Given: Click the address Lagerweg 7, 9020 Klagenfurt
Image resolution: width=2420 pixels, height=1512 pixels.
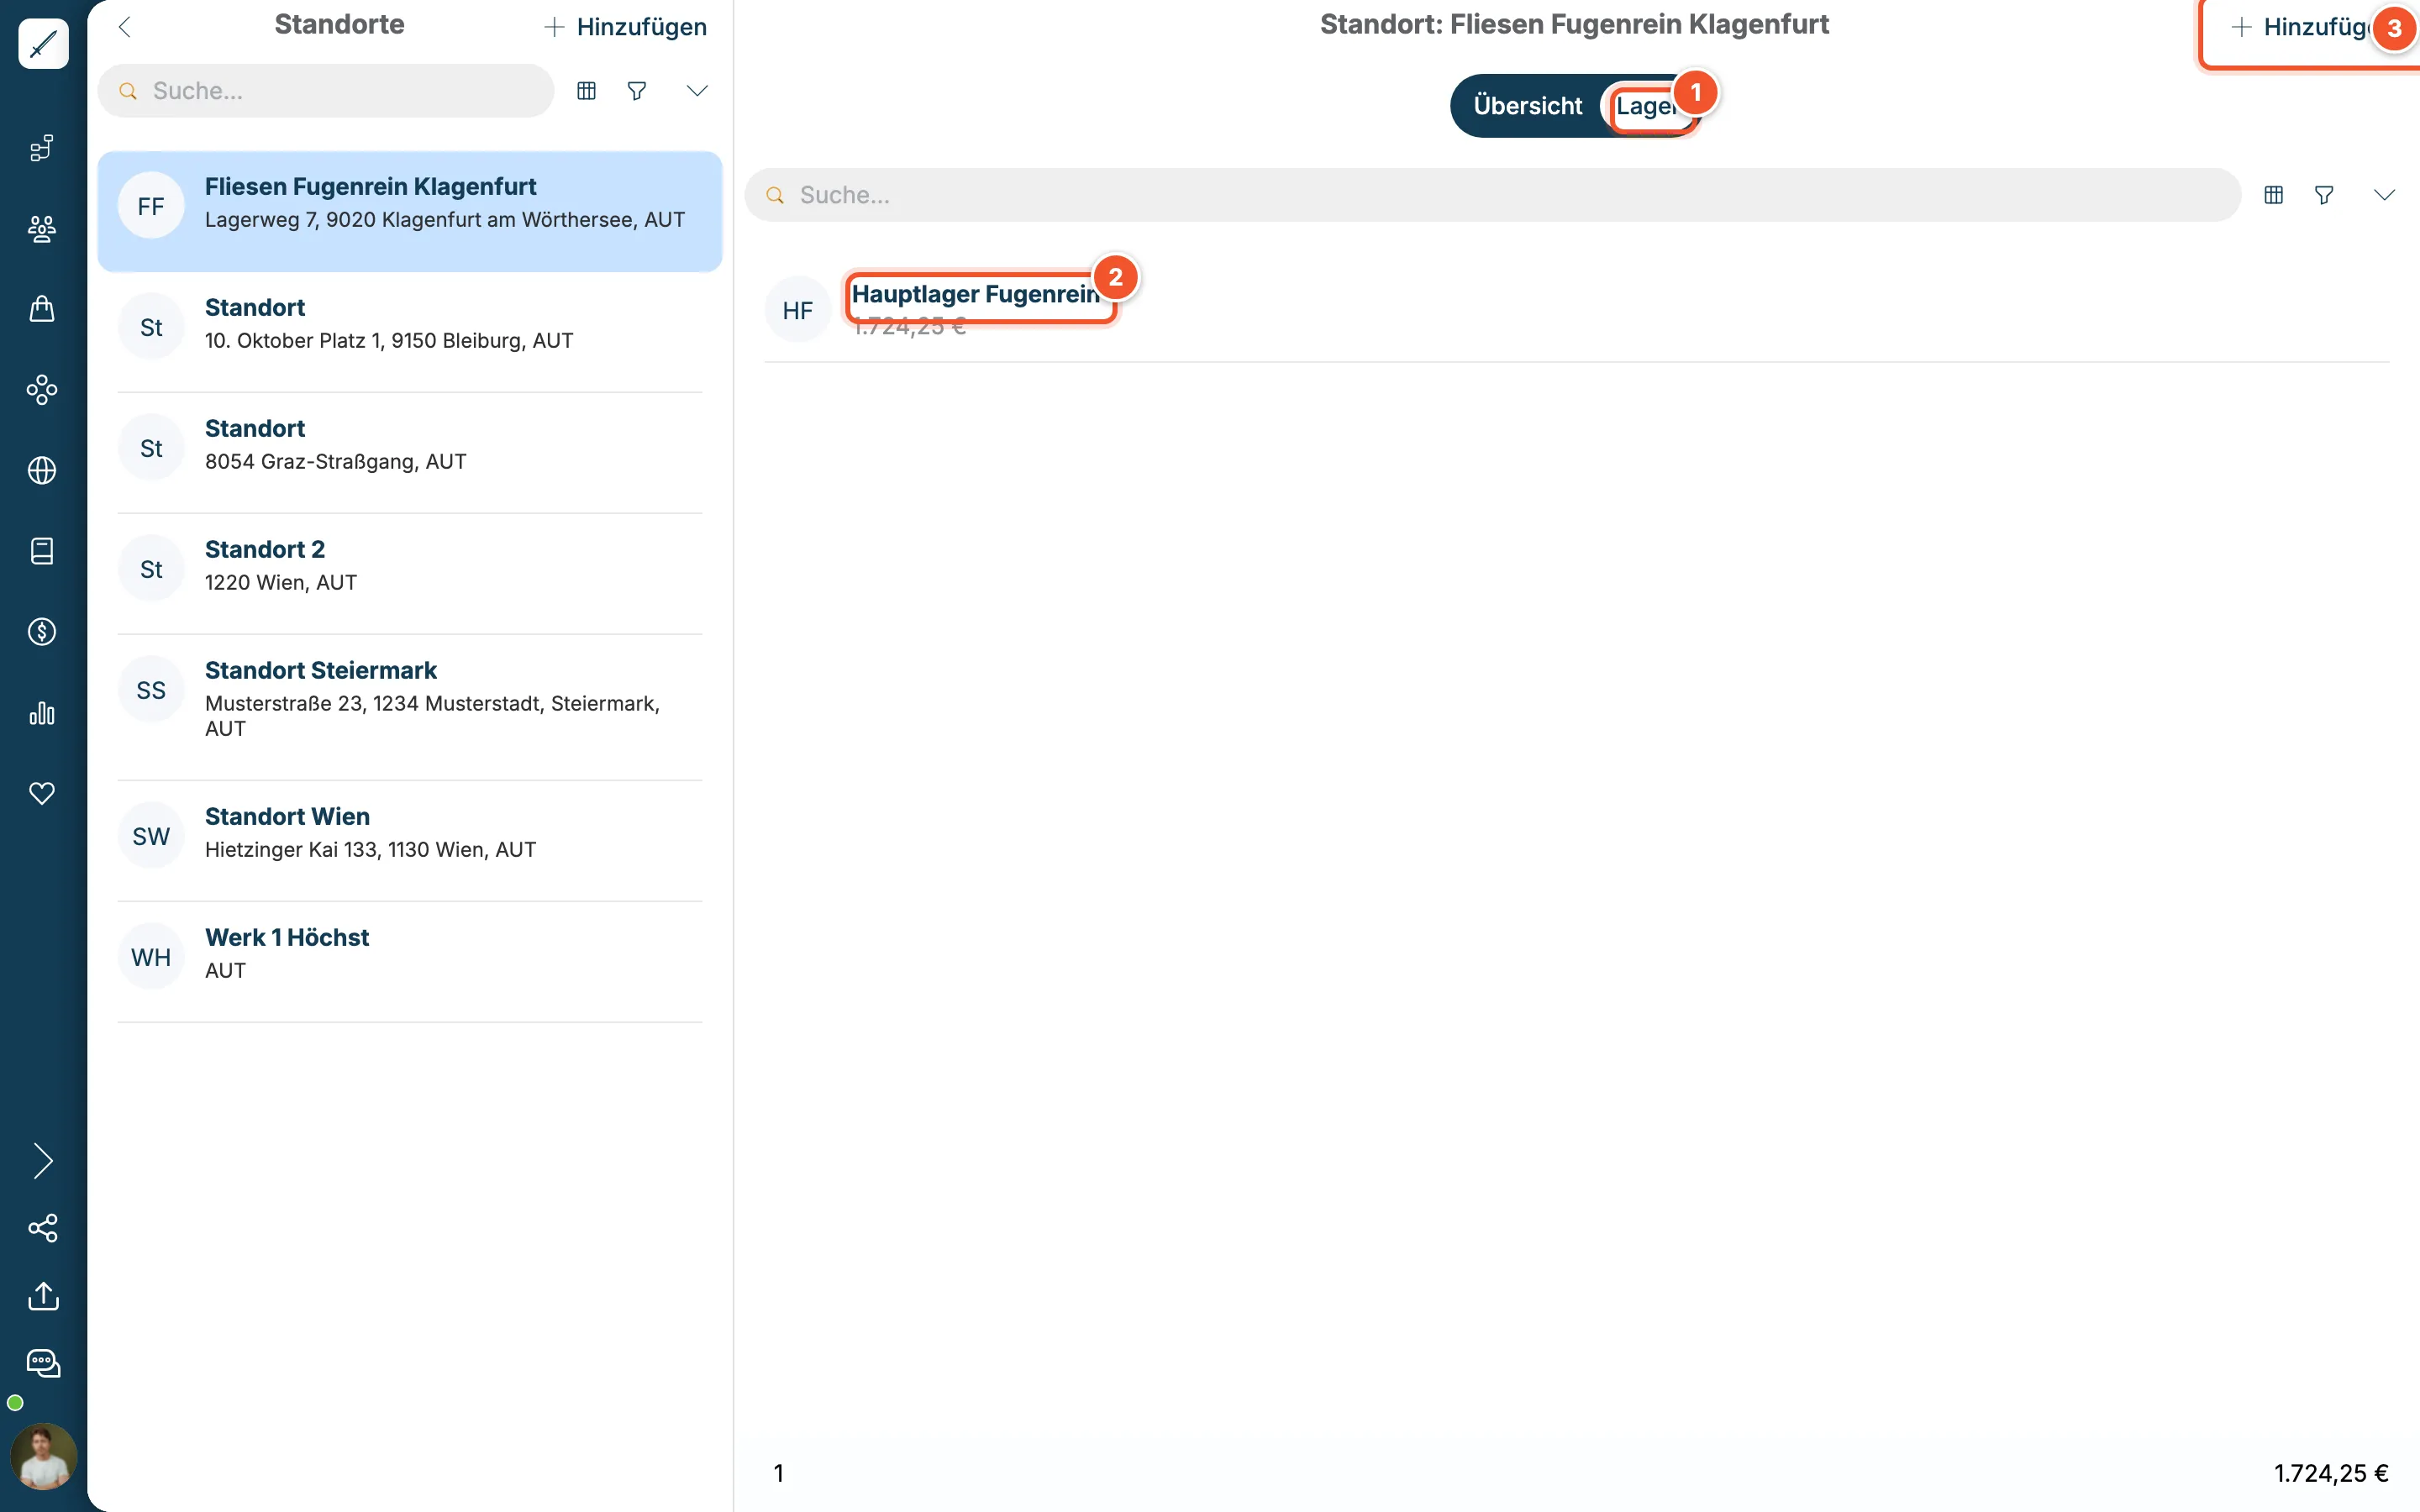Looking at the screenshot, I should point(445,220).
